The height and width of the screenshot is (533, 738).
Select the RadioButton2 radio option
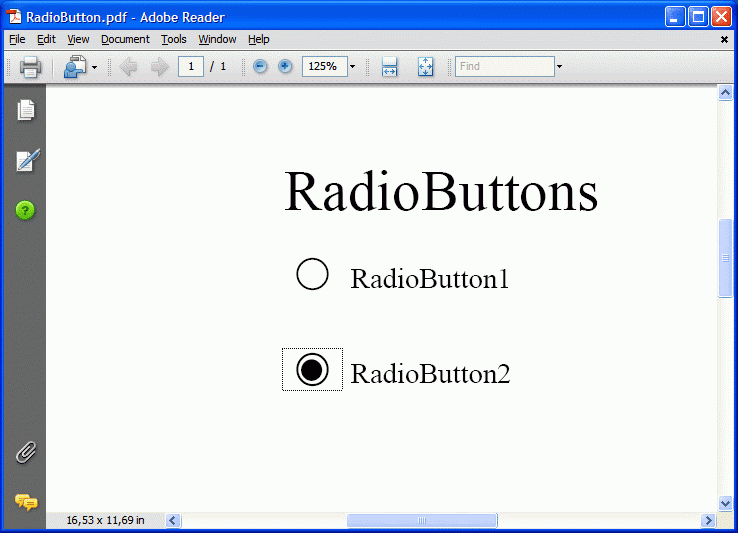point(312,370)
